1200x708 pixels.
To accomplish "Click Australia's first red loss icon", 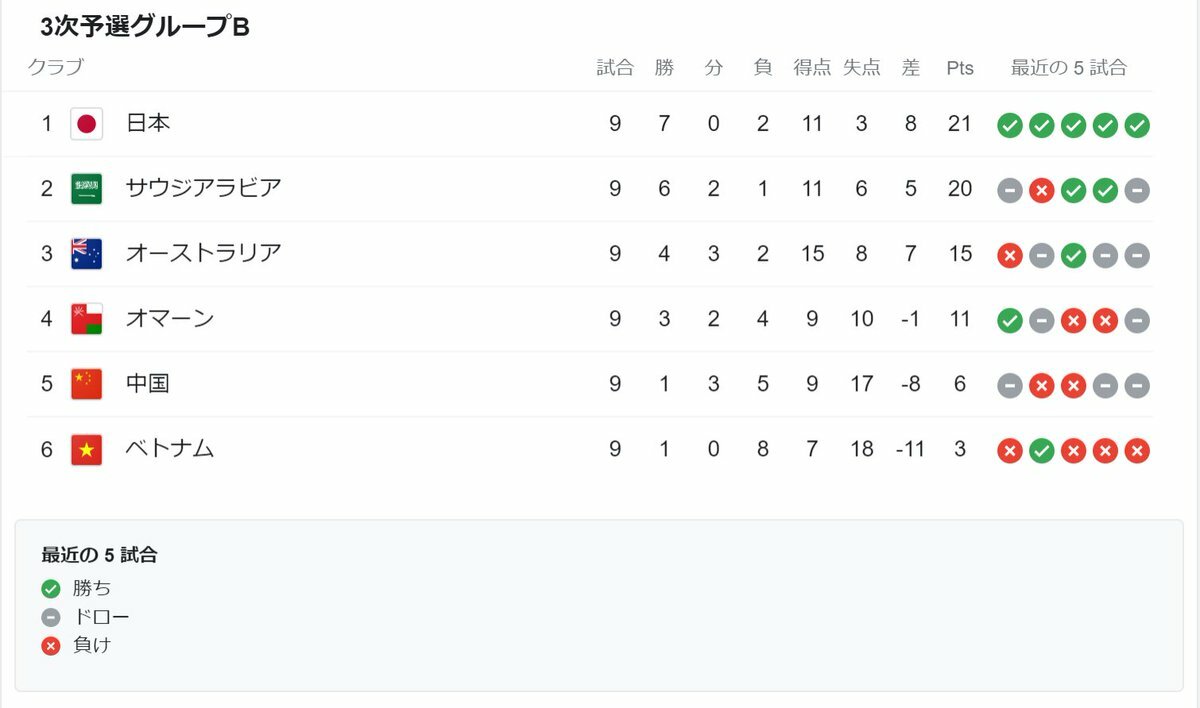I will (1010, 255).
